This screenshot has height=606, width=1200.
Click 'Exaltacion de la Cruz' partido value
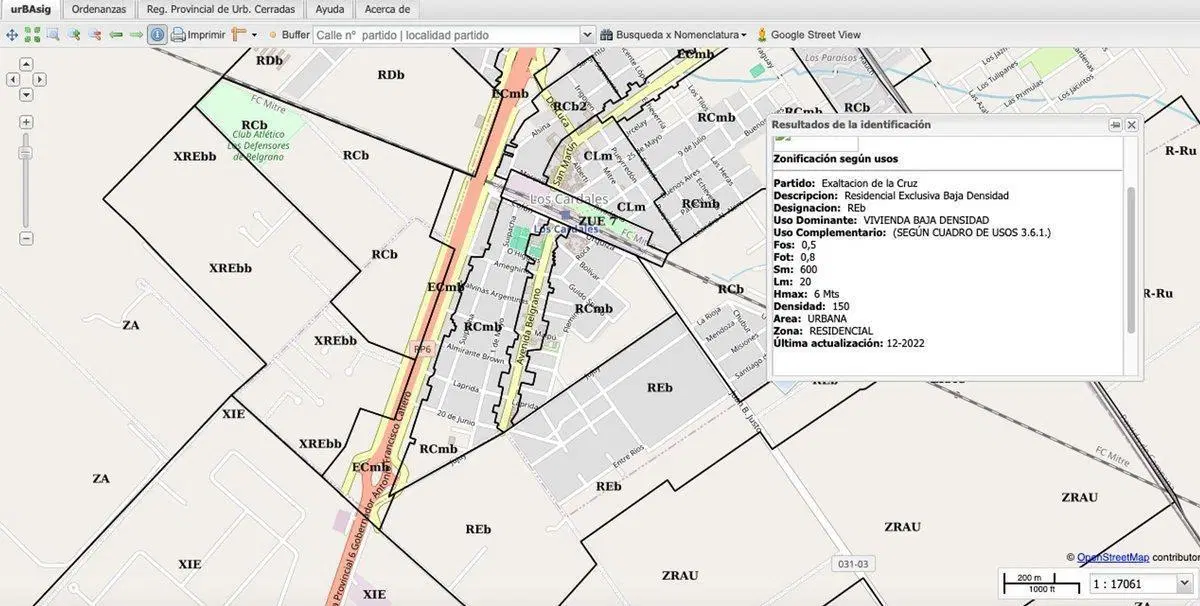click(869, 184)
